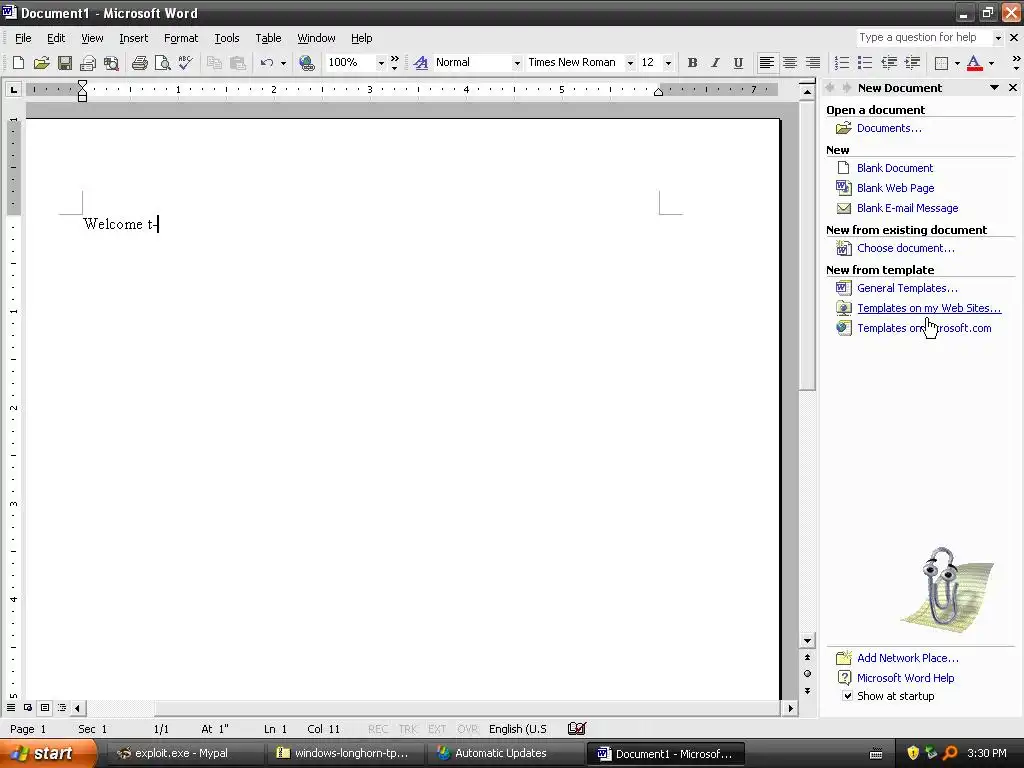Click the Open folder toolbar icon
The width and height of the screenshot is (1024, 768).
click(x=41, y=63)
